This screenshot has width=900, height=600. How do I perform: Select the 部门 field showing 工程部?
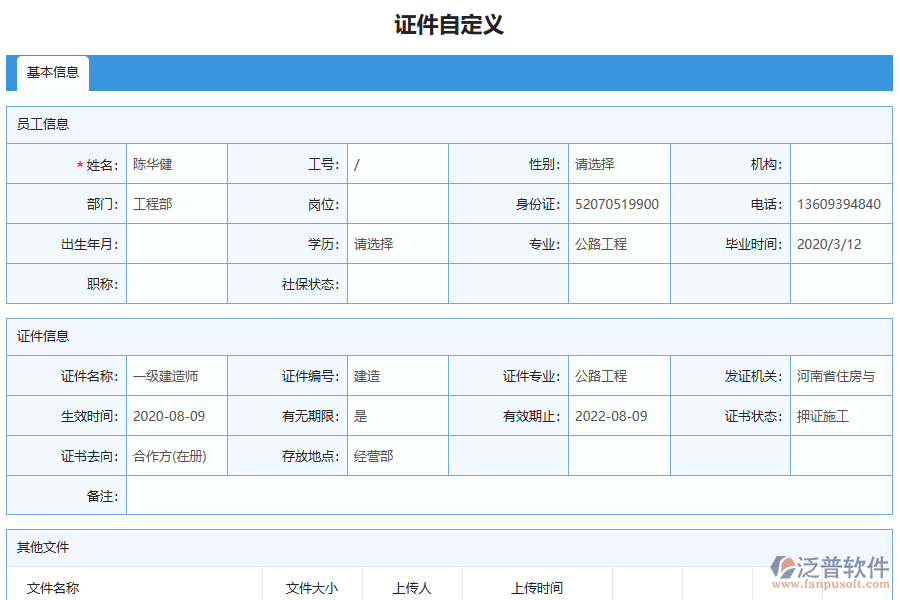176,203
